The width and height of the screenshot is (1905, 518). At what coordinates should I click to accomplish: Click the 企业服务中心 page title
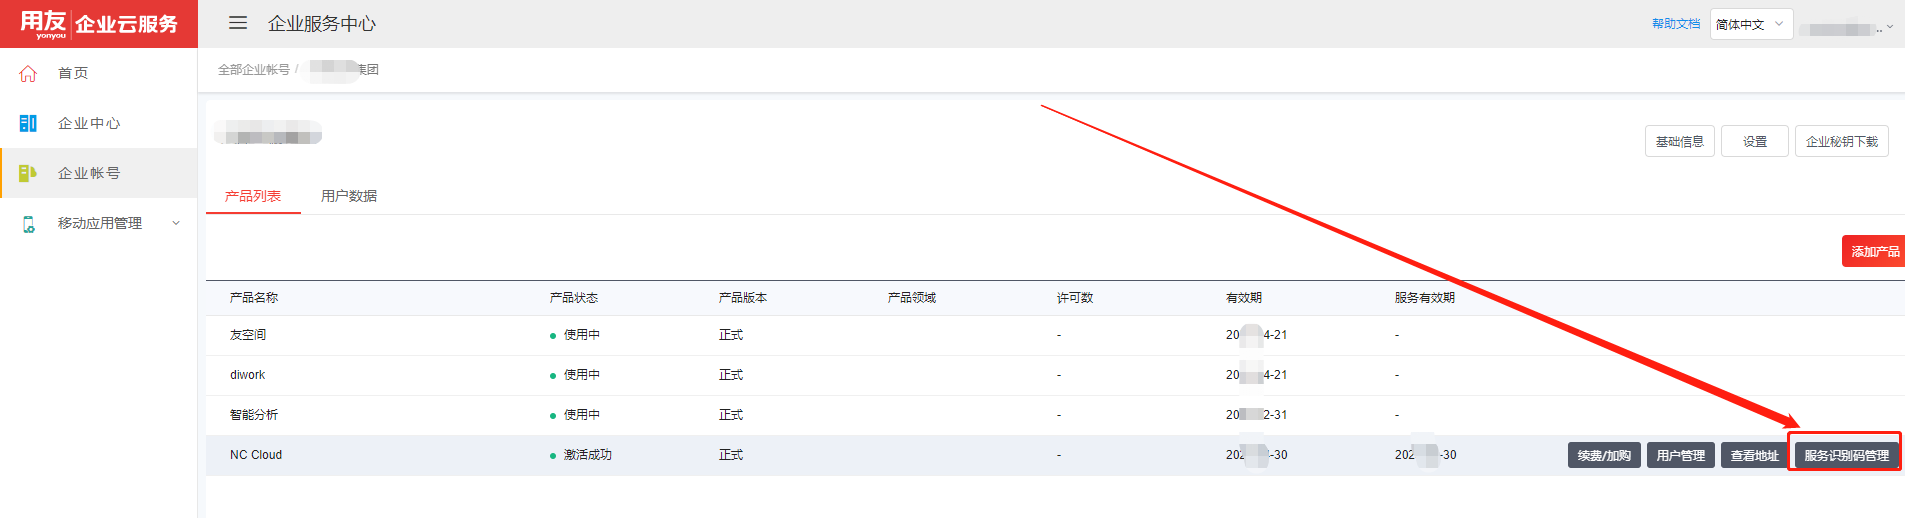coord(322,24)
